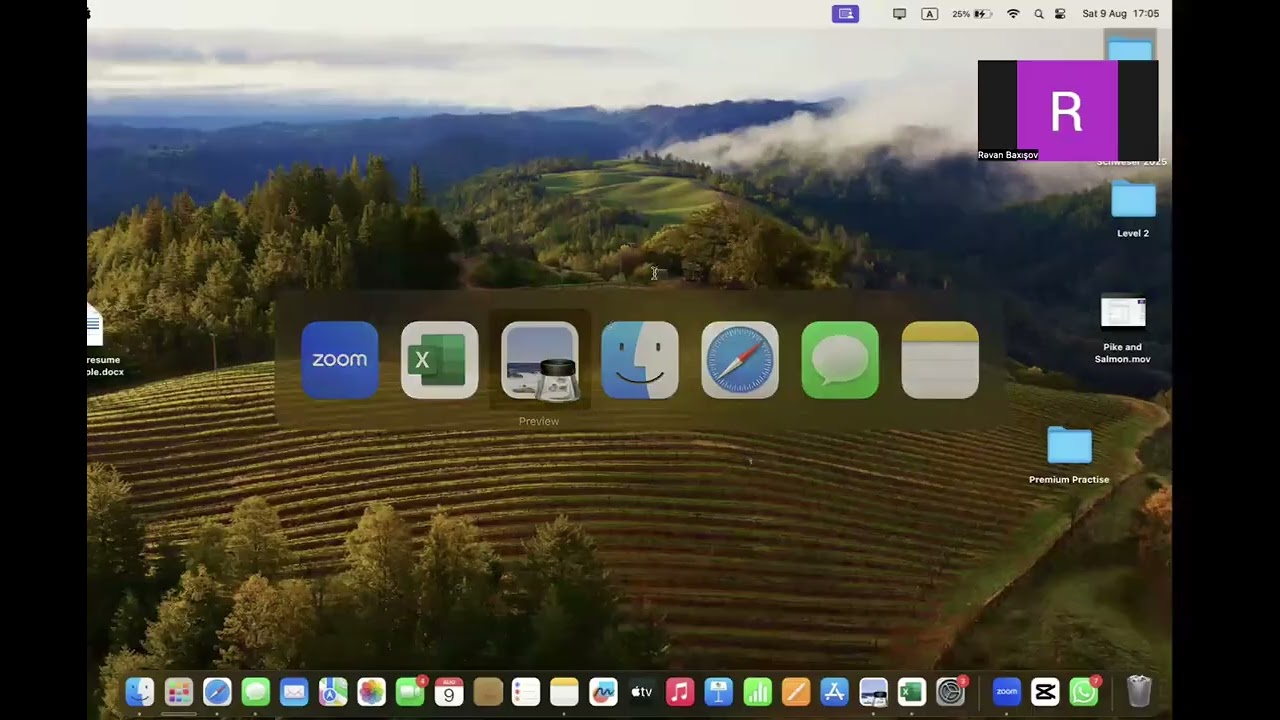This screenshot has height=720, width=1280.
Task: Open Spotlight search
Action: (x=1039, y=14)
